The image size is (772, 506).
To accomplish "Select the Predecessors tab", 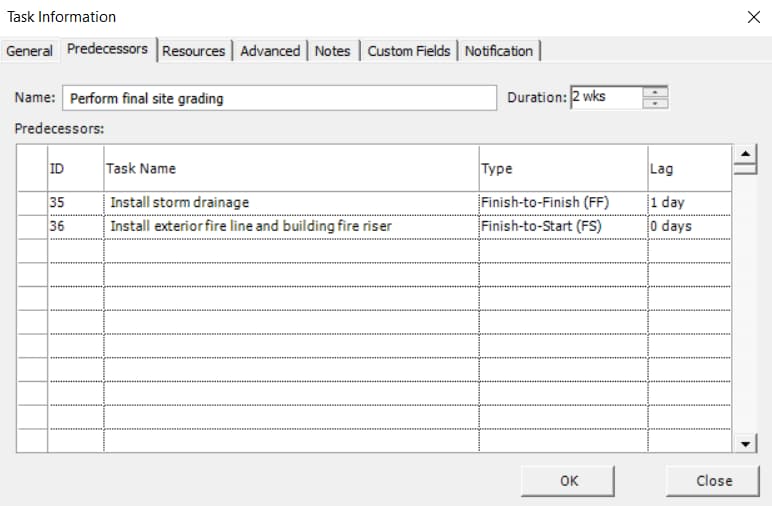I will [x=107, y=49].
